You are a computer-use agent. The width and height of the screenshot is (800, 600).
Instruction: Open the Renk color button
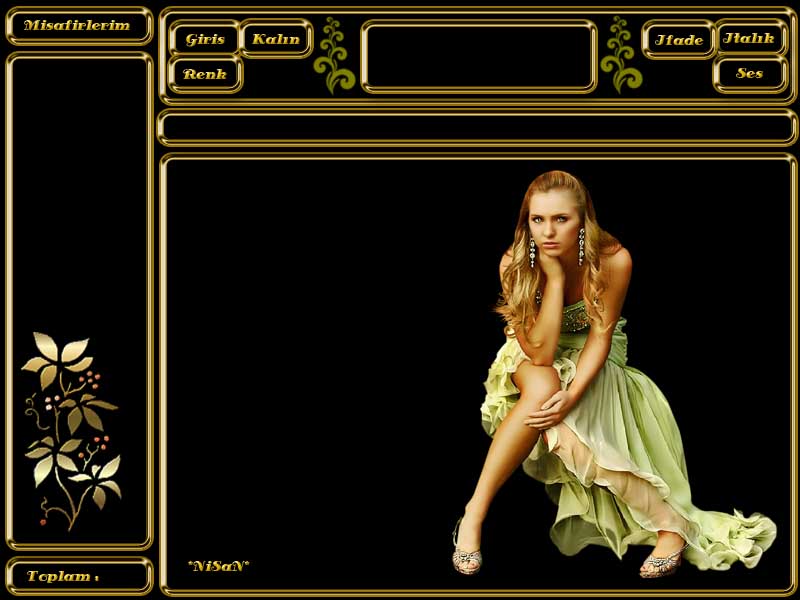(205, 74)
